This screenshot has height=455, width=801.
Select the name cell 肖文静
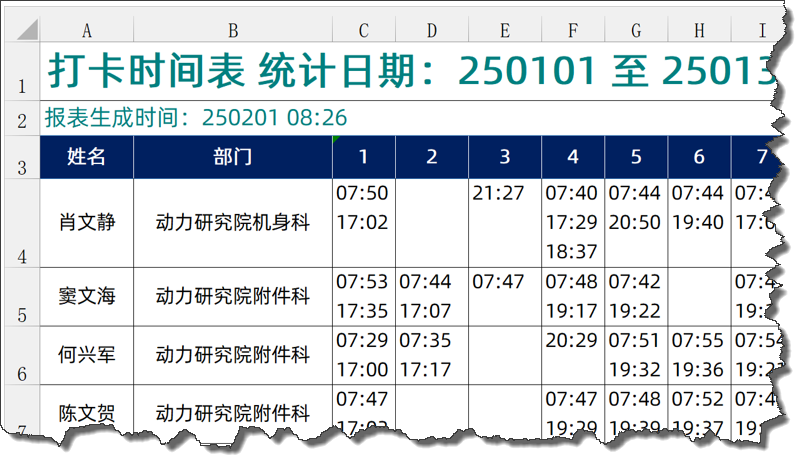pos(87,223)
